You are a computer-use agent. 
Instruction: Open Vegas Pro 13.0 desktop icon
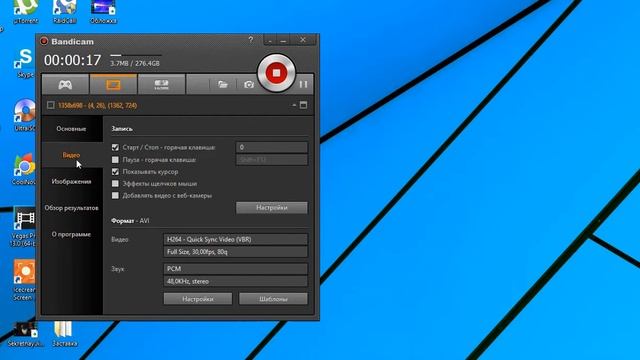point(24,226)
